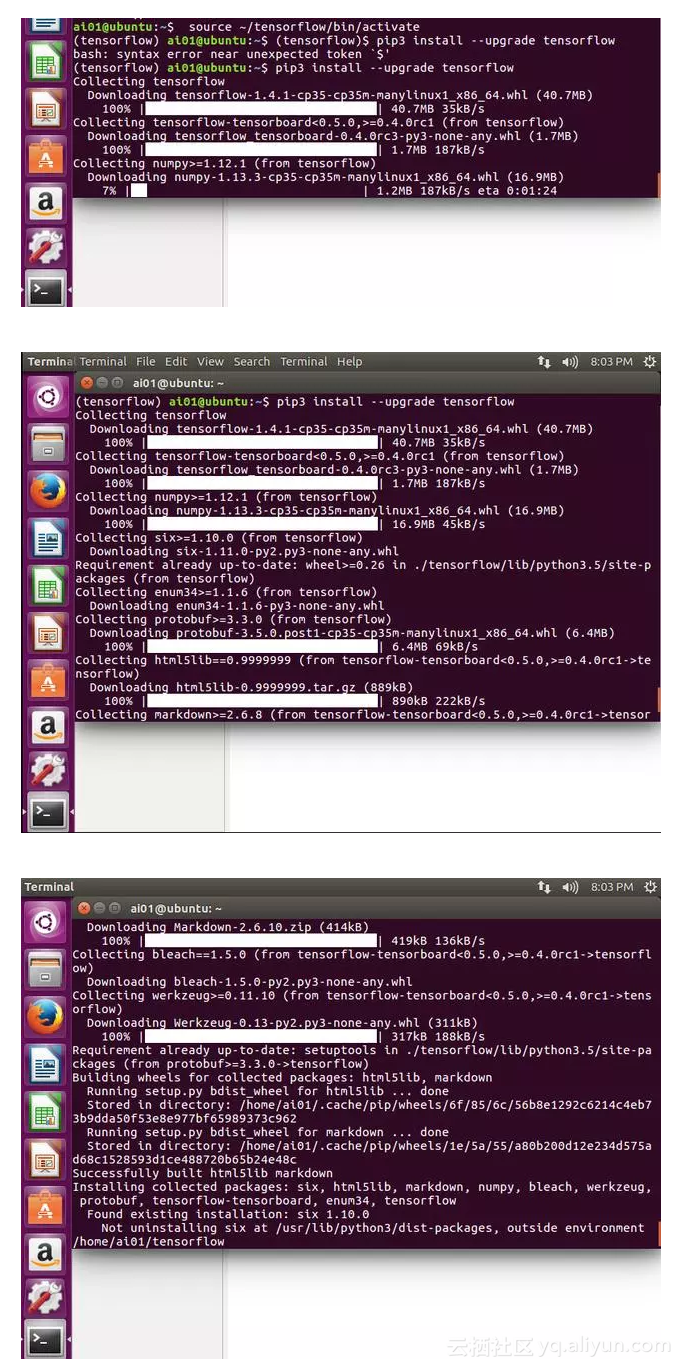Open Ubuntu Software in the bottom screenshot's launcher
This screenshot has height=1368, width=682.
point(45,1205)
